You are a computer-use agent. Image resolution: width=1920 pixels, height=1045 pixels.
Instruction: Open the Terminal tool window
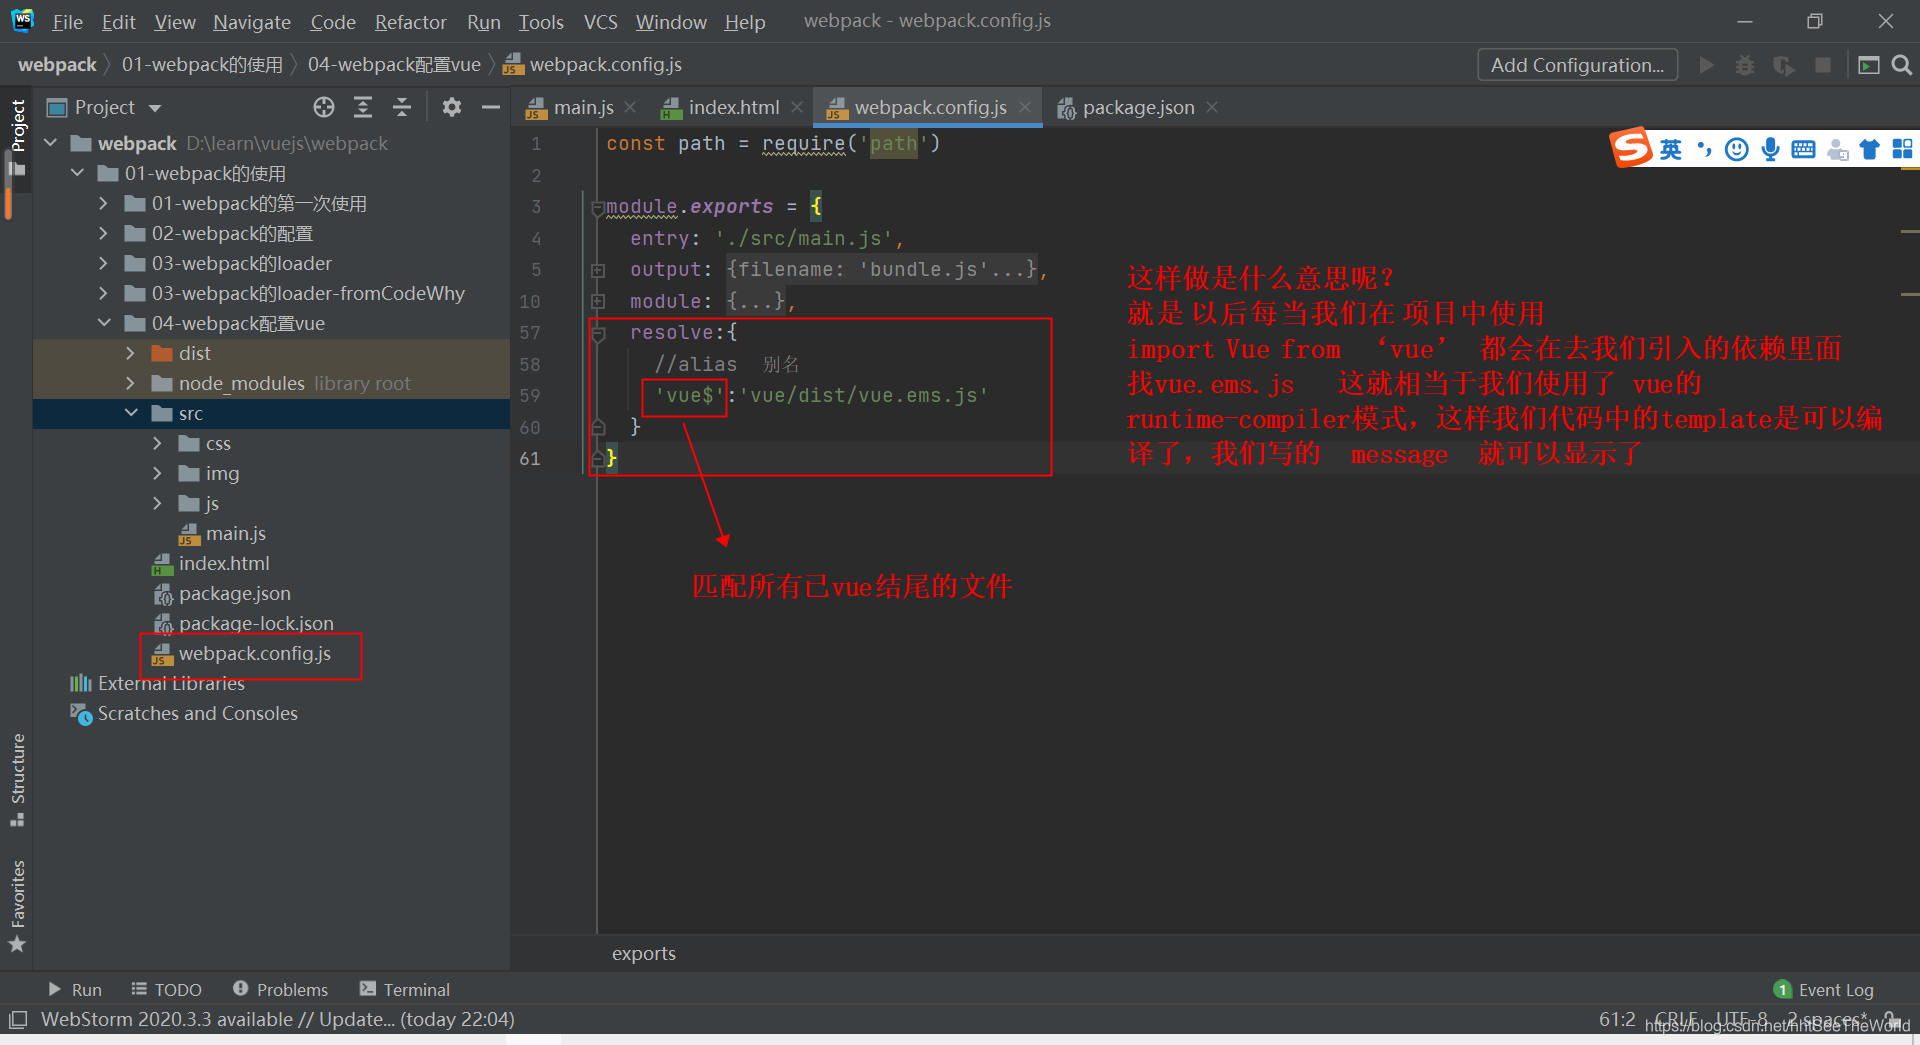(405, 989)
